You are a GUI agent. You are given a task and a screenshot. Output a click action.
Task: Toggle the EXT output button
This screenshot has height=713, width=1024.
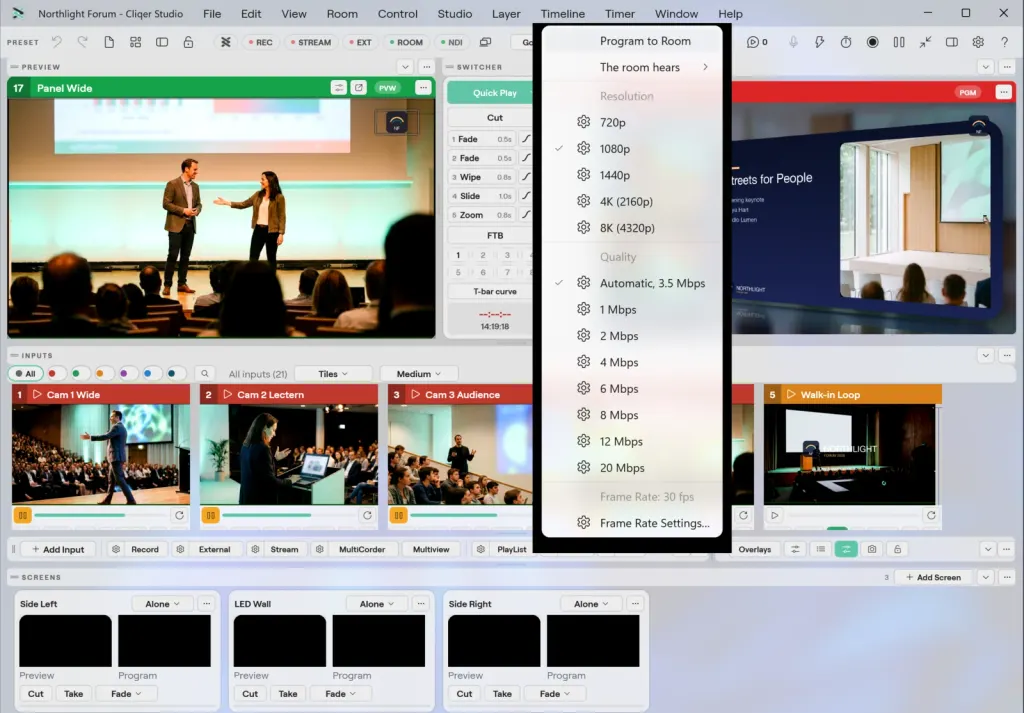360,42
